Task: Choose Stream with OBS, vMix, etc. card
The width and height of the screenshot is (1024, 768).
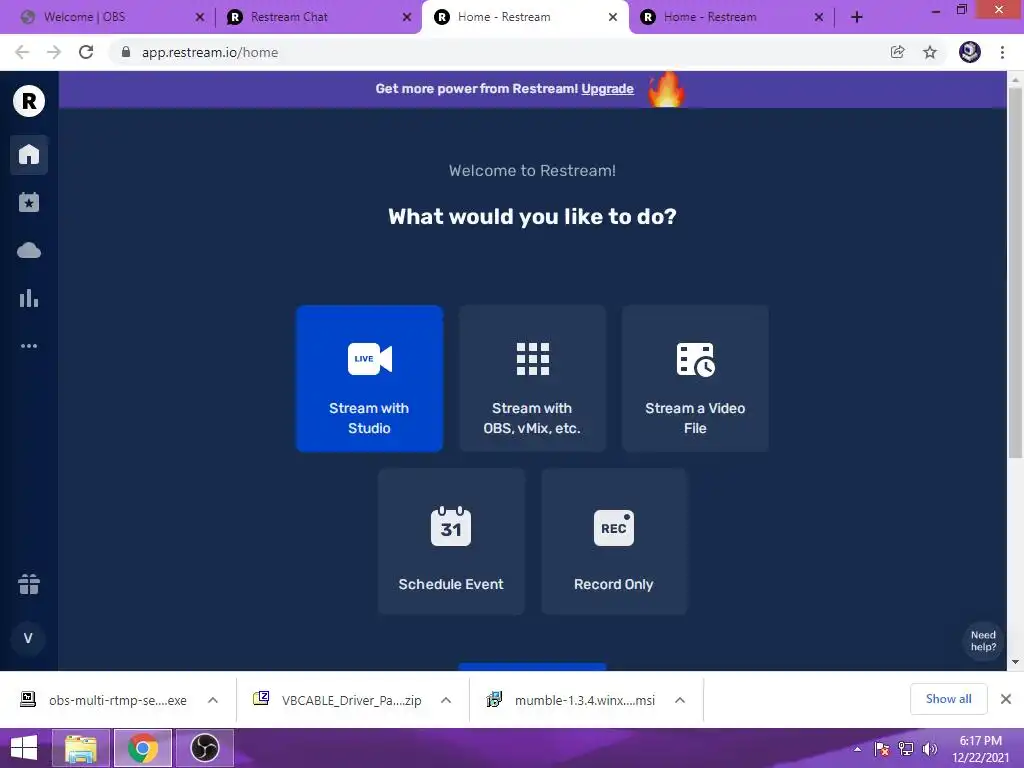Action: tap(532, 379)
